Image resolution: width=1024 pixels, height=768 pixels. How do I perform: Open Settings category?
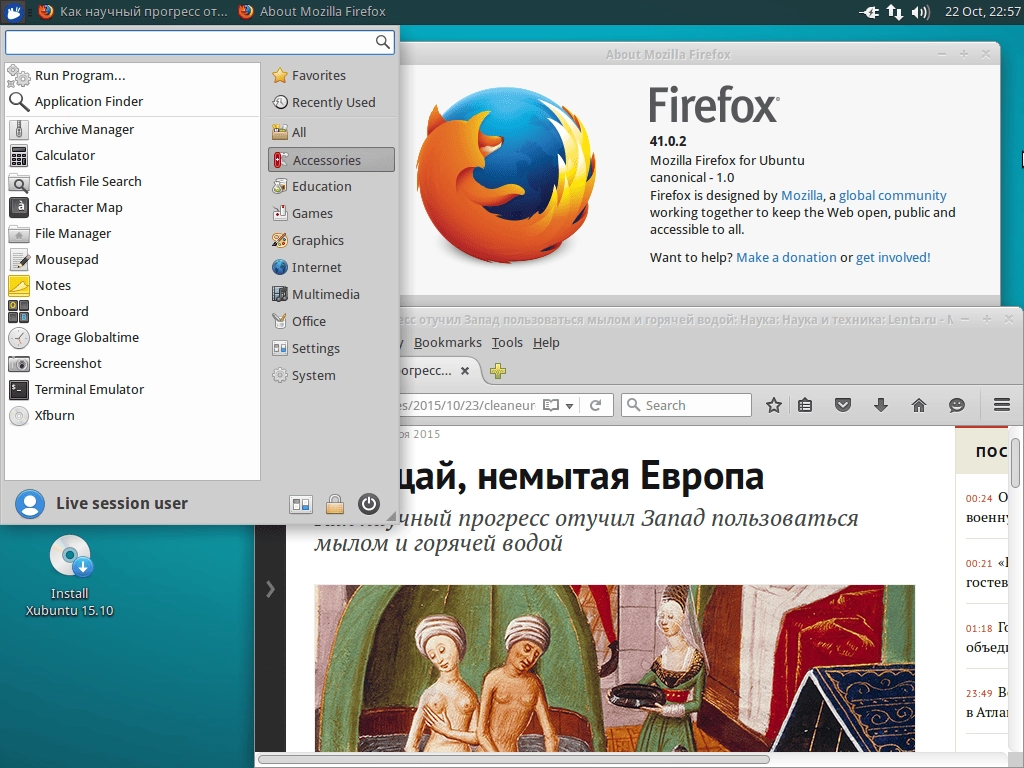pos(332,349)
